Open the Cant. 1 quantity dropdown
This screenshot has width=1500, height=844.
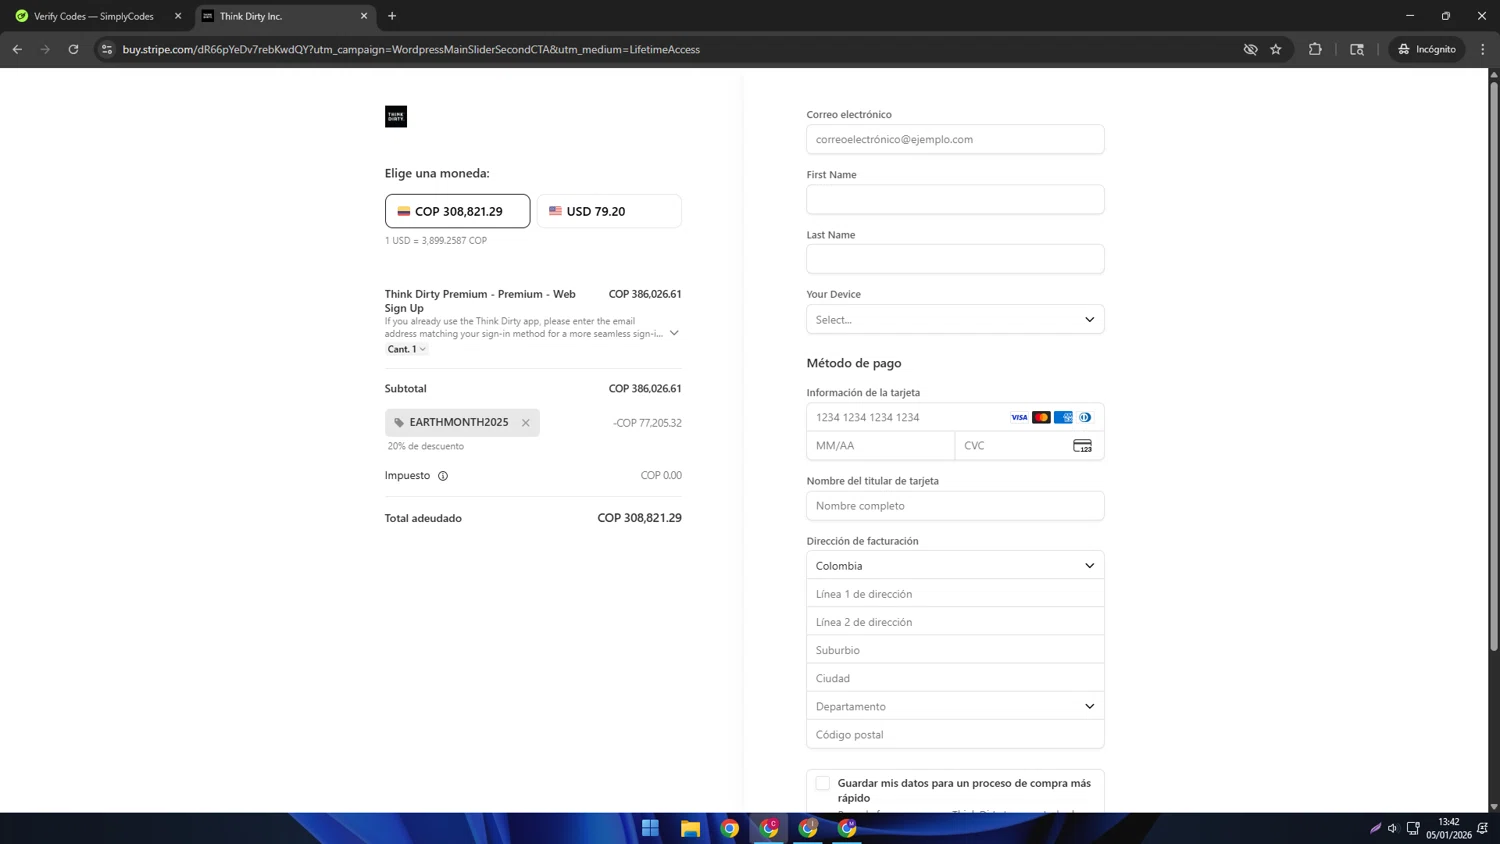point(407,349)
